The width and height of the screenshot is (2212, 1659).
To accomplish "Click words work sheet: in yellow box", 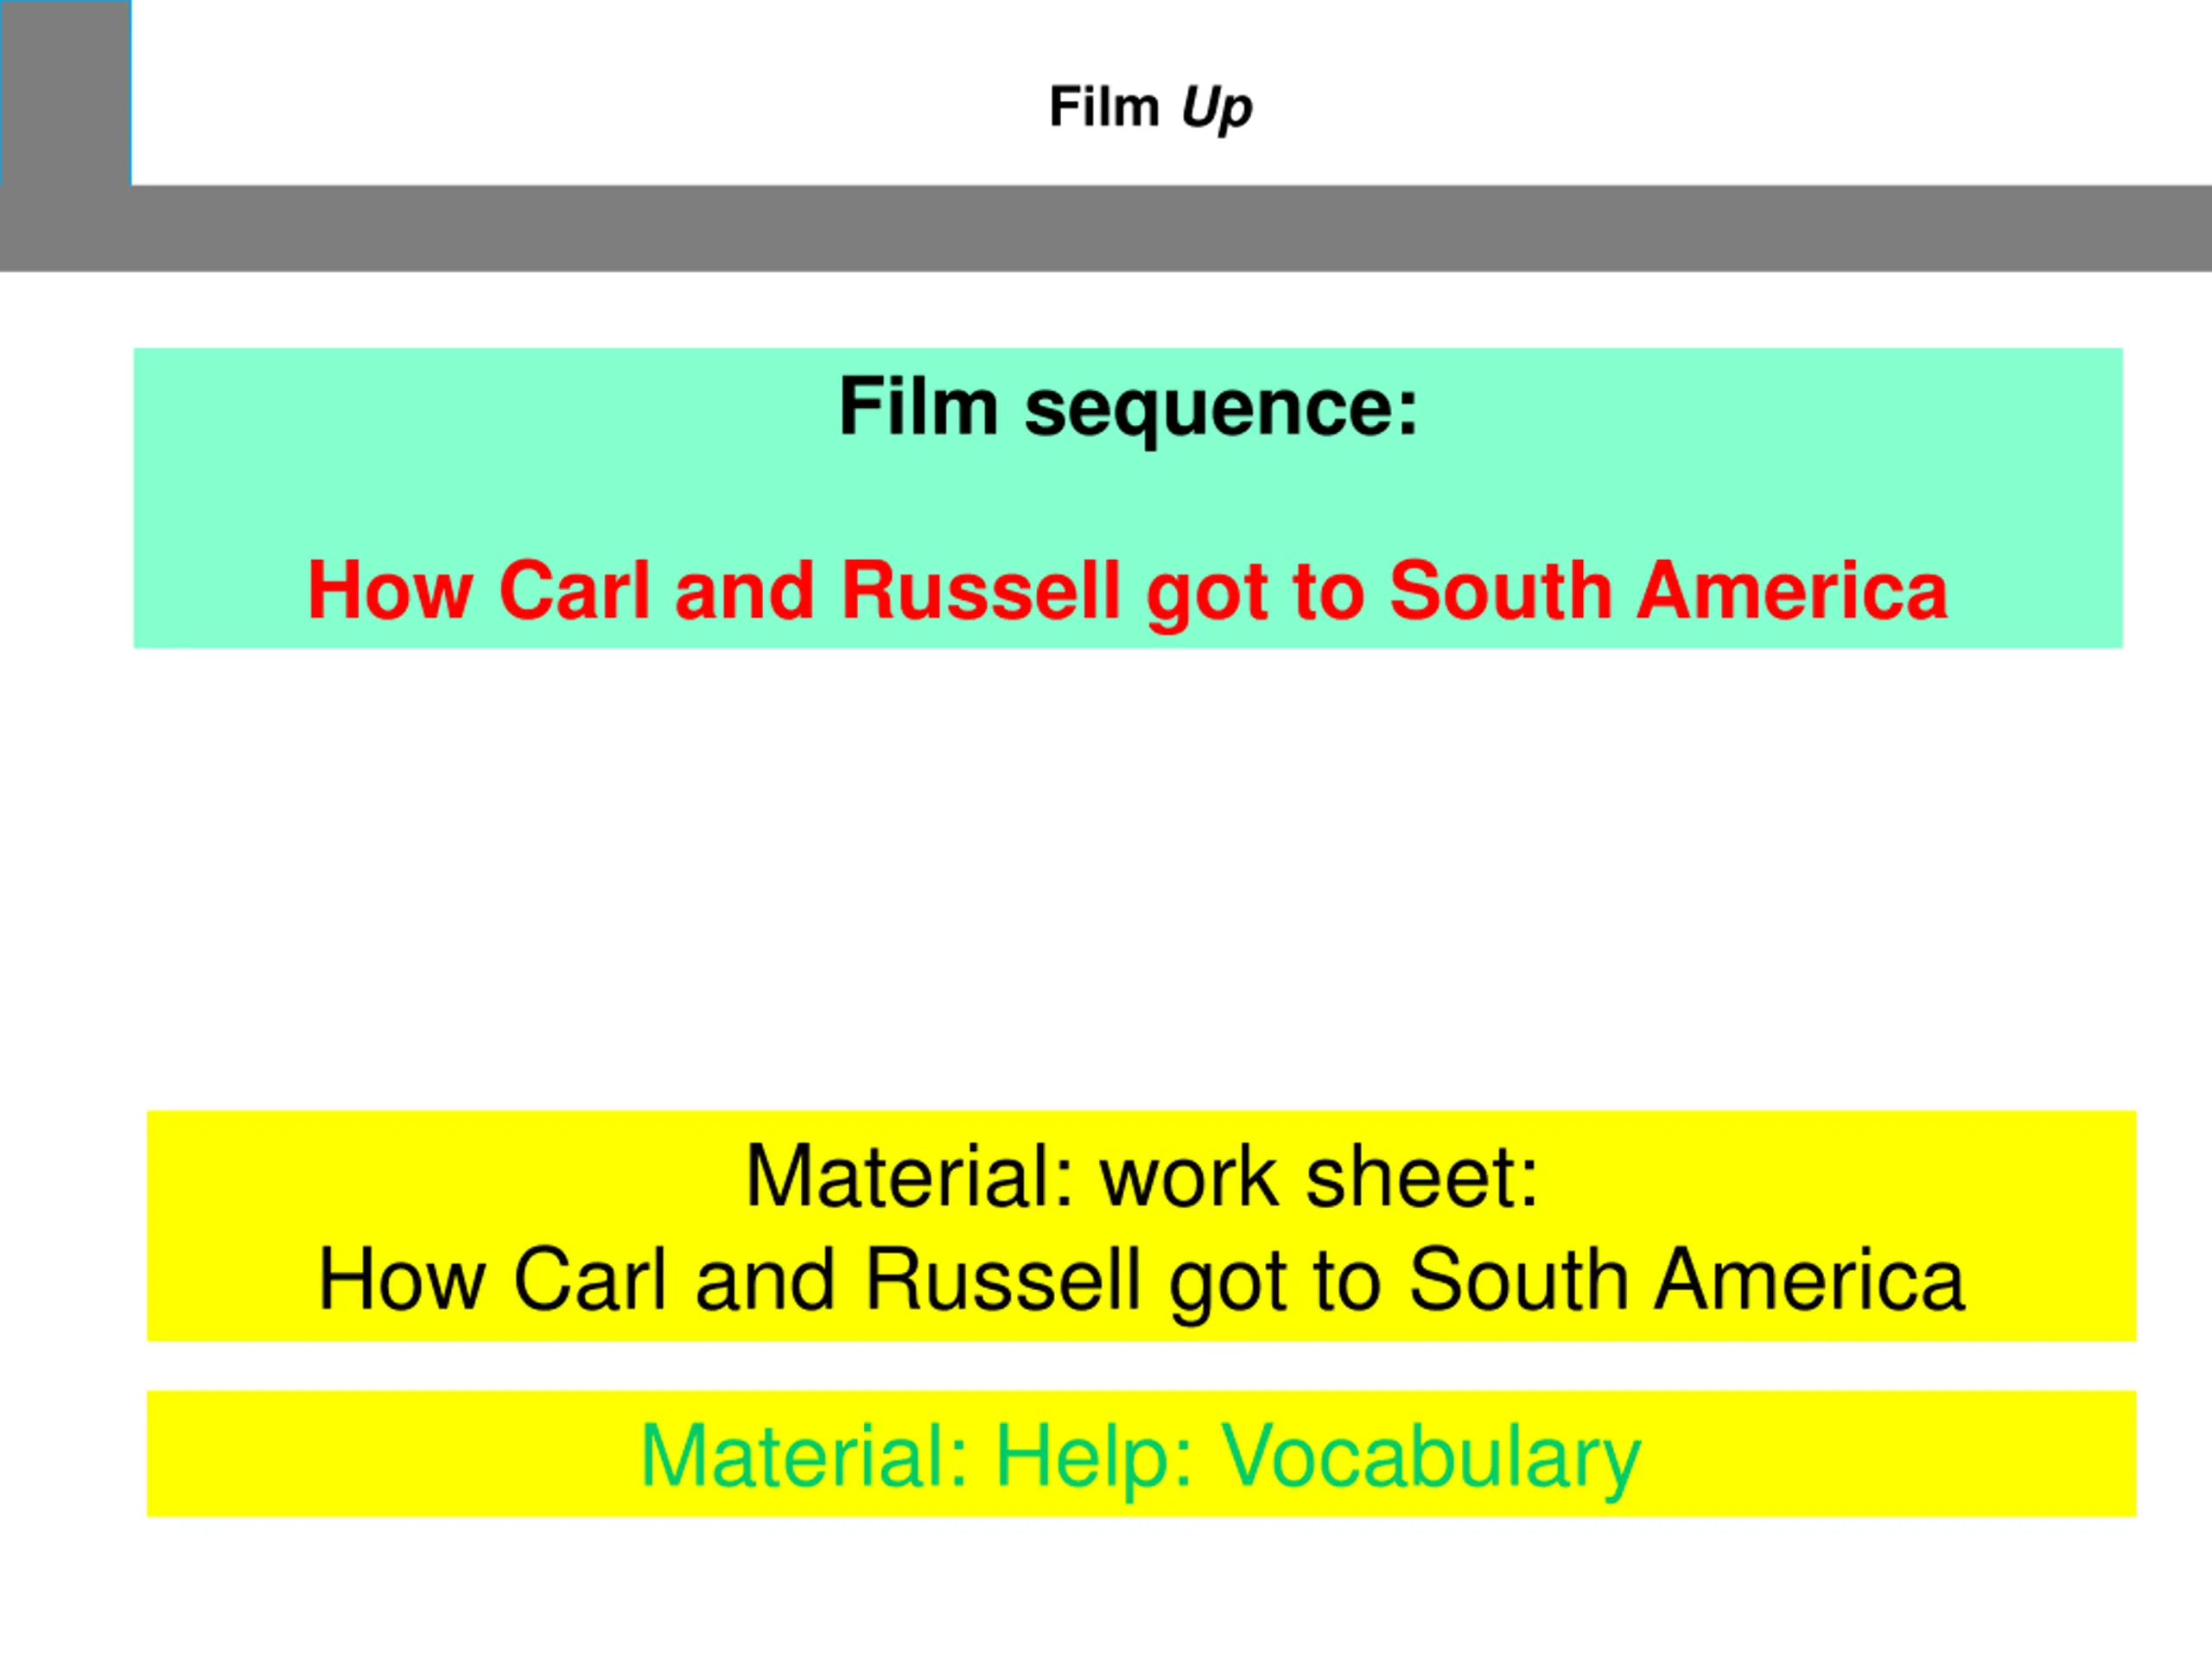I will pyautogui.click(x=1319, y=1176).
